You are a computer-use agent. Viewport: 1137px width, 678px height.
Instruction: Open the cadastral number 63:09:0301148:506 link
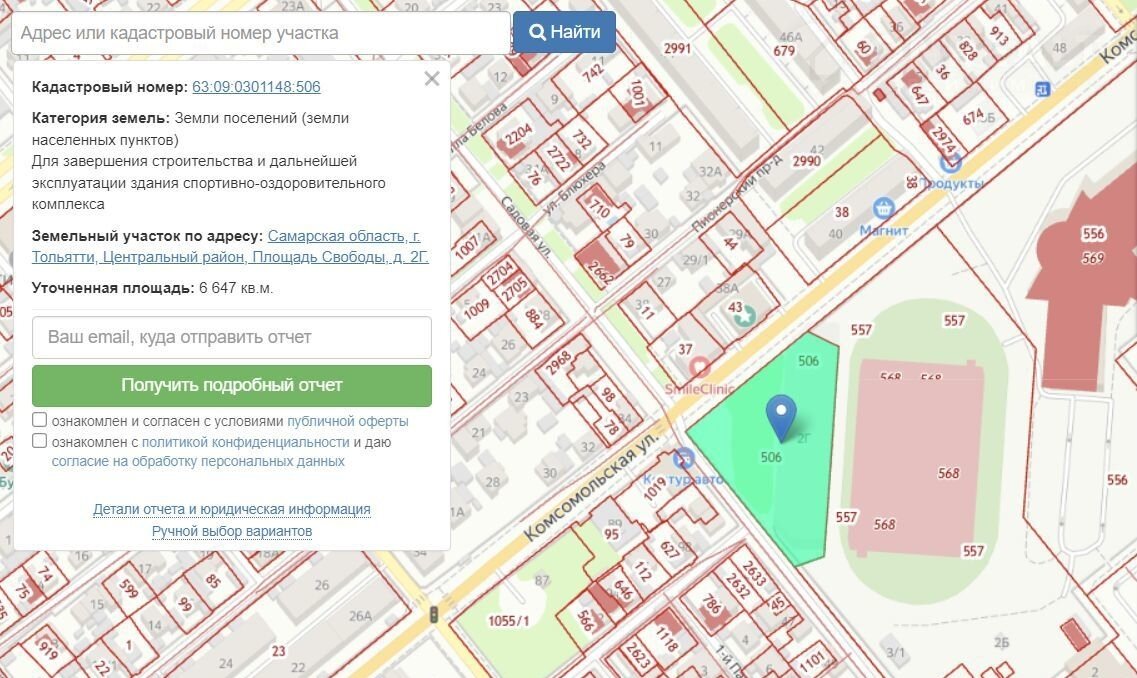(x=256, y=87)
